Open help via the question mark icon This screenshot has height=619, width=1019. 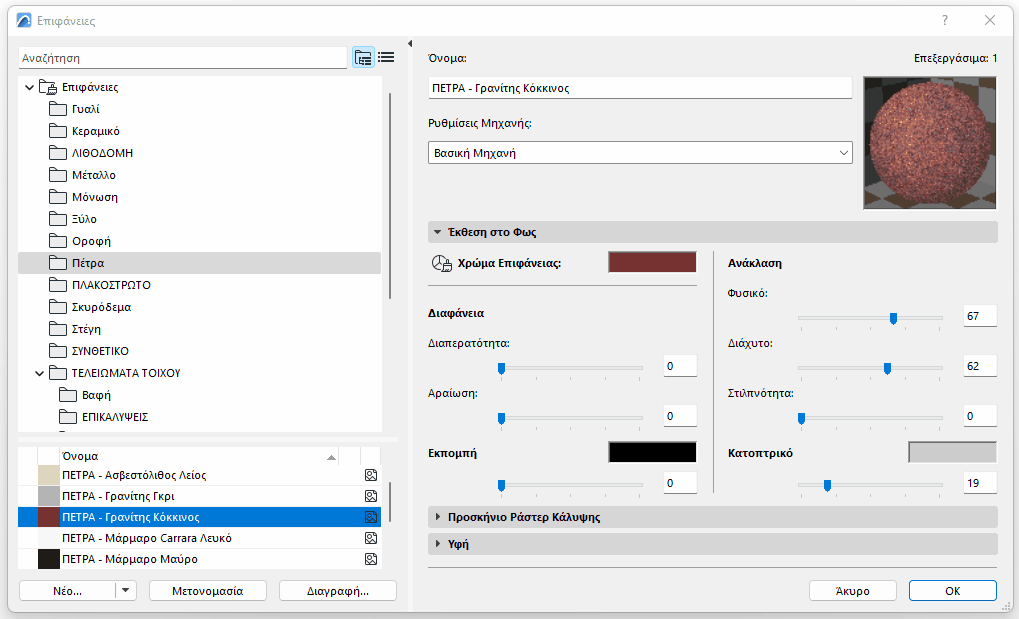pos(946,20)
